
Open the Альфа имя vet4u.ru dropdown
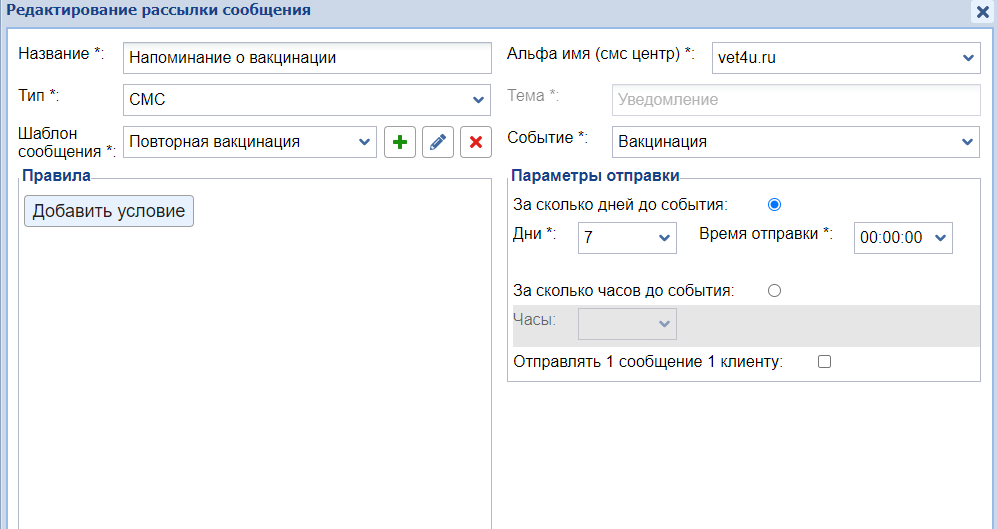845,58
